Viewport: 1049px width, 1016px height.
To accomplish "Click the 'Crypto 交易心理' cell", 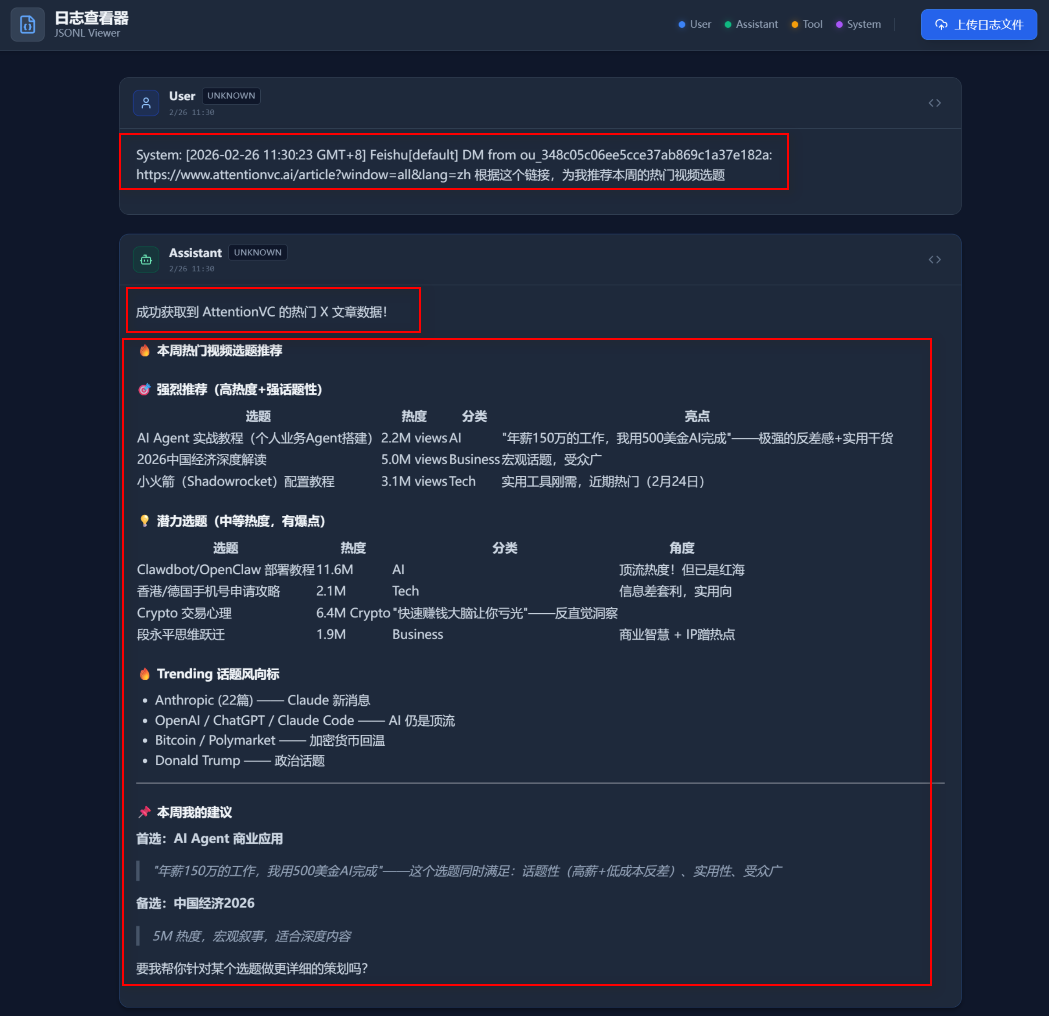I will click(184, 613).
